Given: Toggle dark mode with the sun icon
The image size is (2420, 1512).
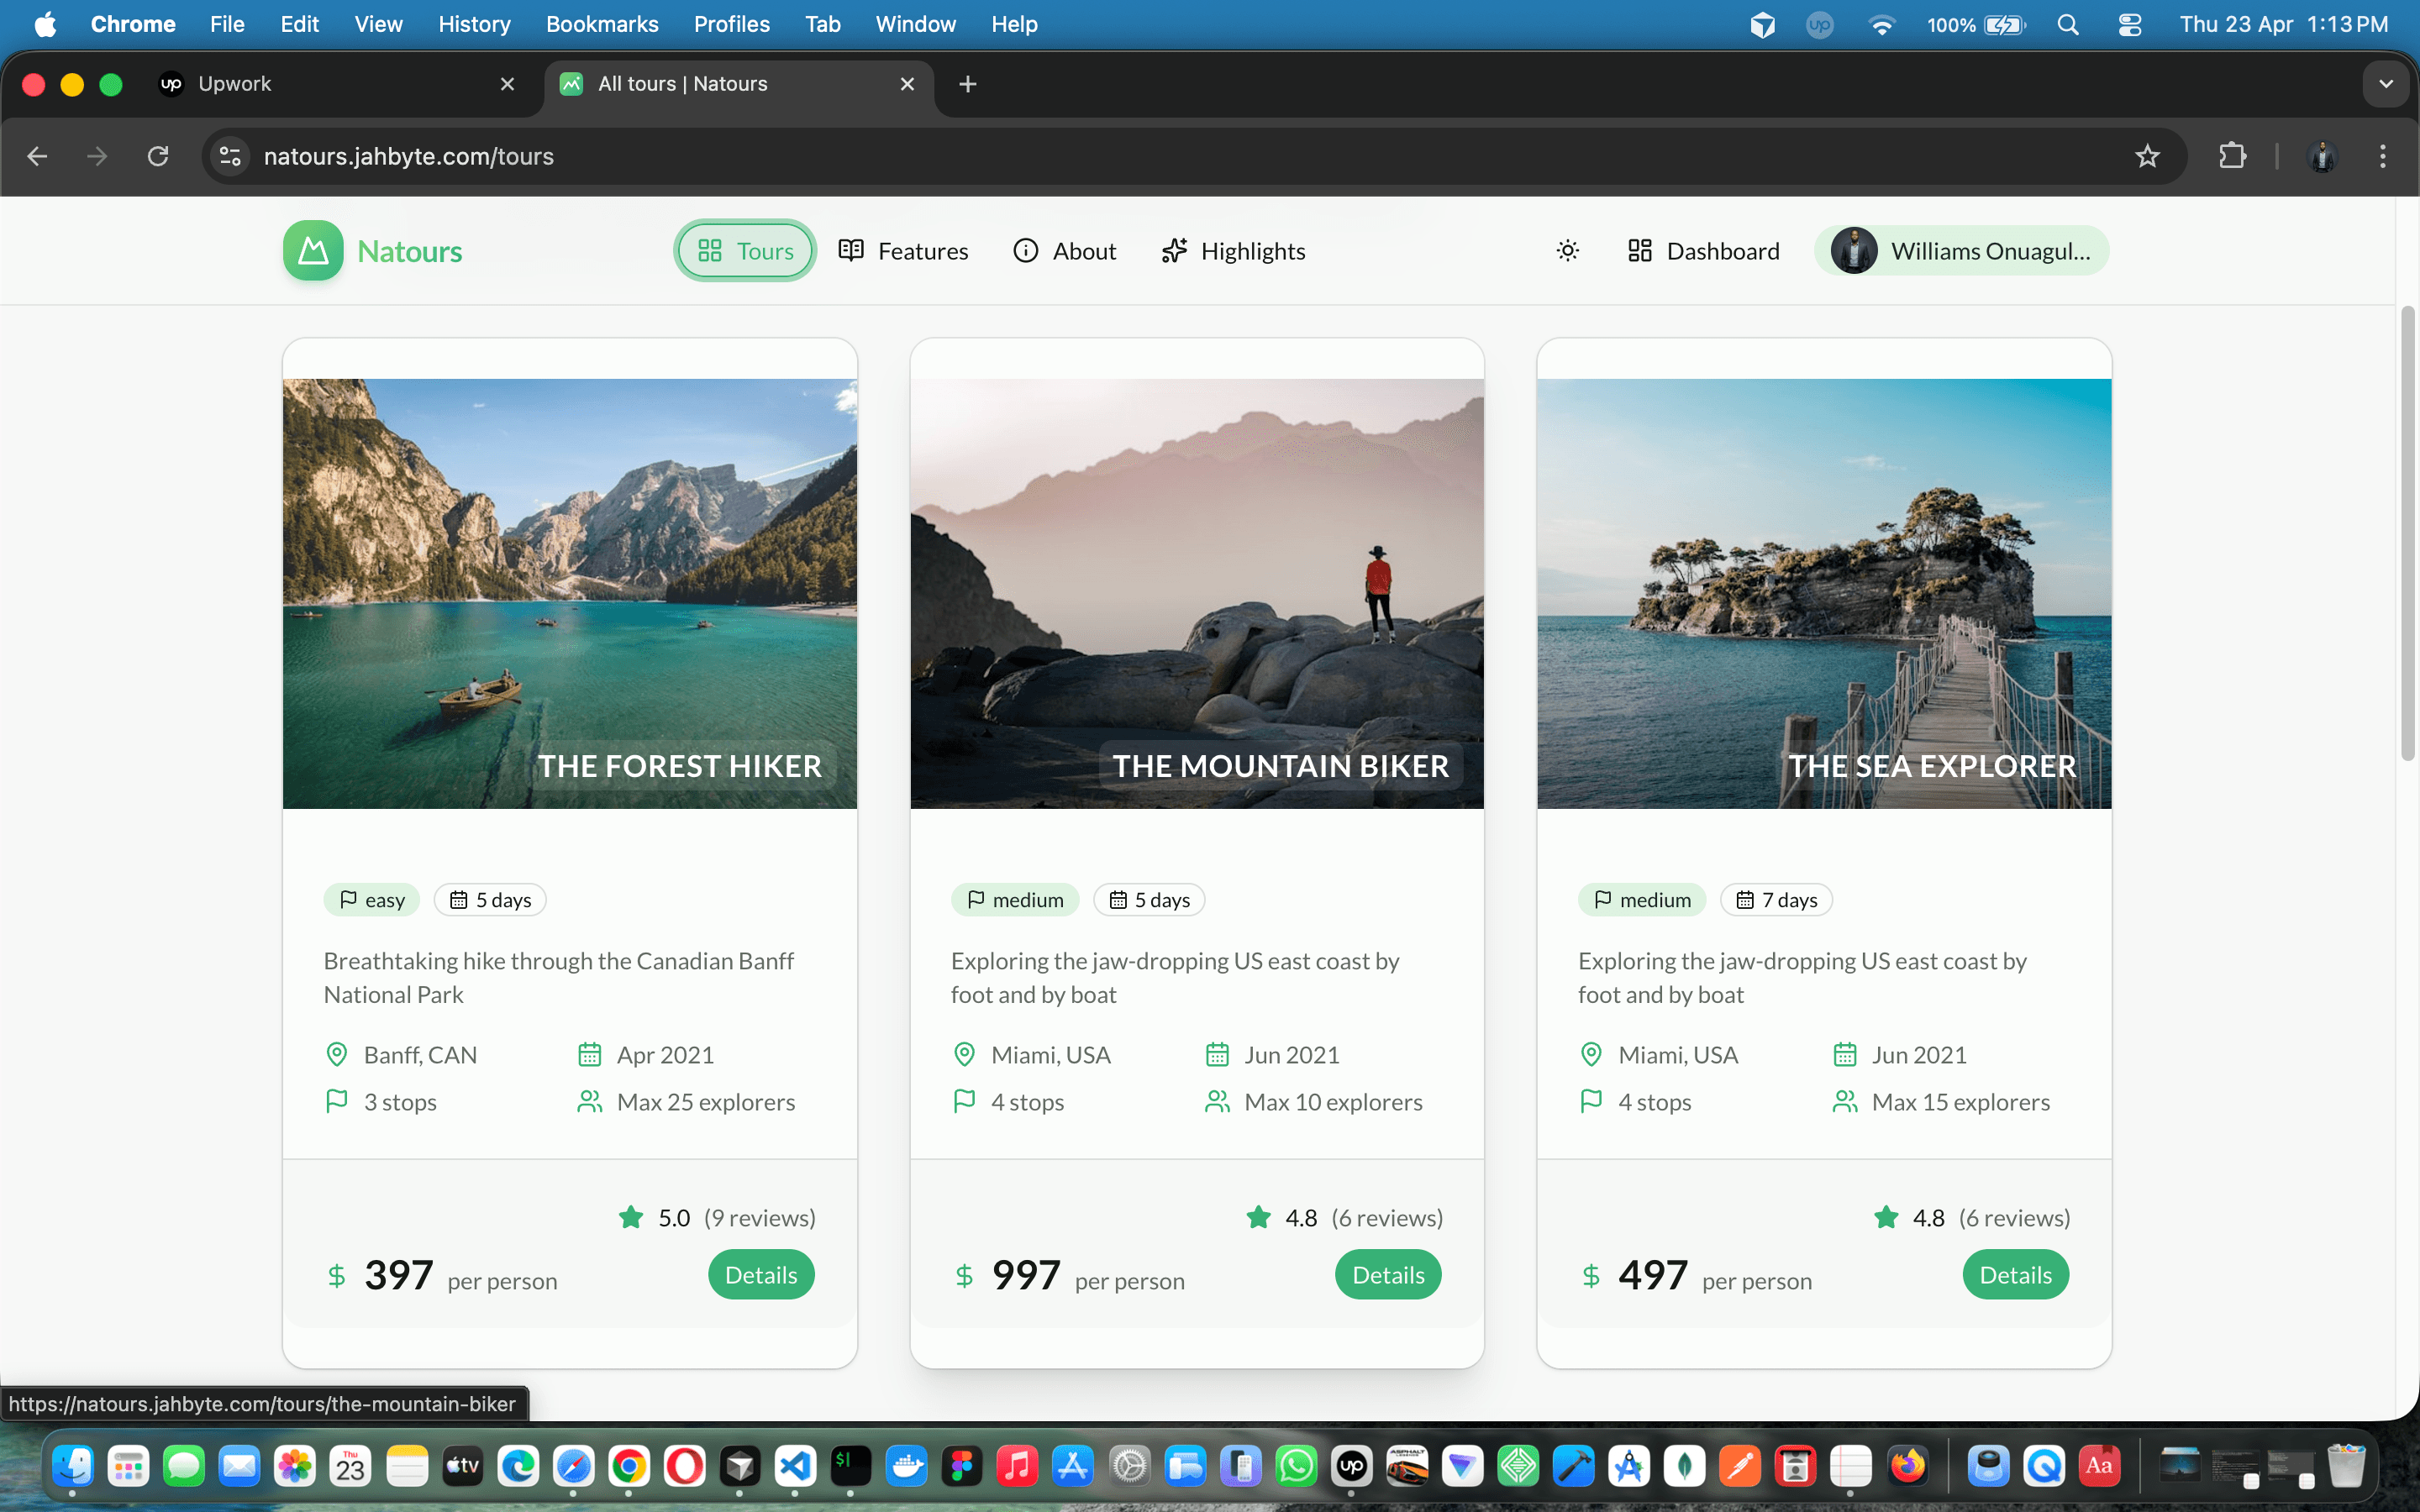Looking at the screenshot, I should 1566,250.
